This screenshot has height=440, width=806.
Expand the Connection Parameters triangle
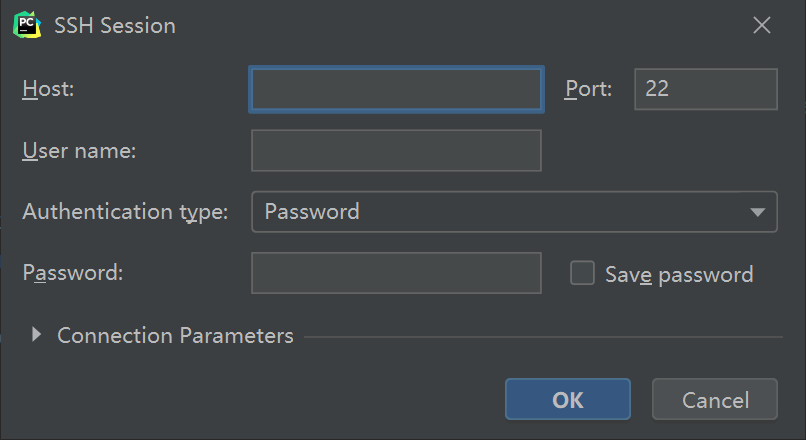point(37,335)
